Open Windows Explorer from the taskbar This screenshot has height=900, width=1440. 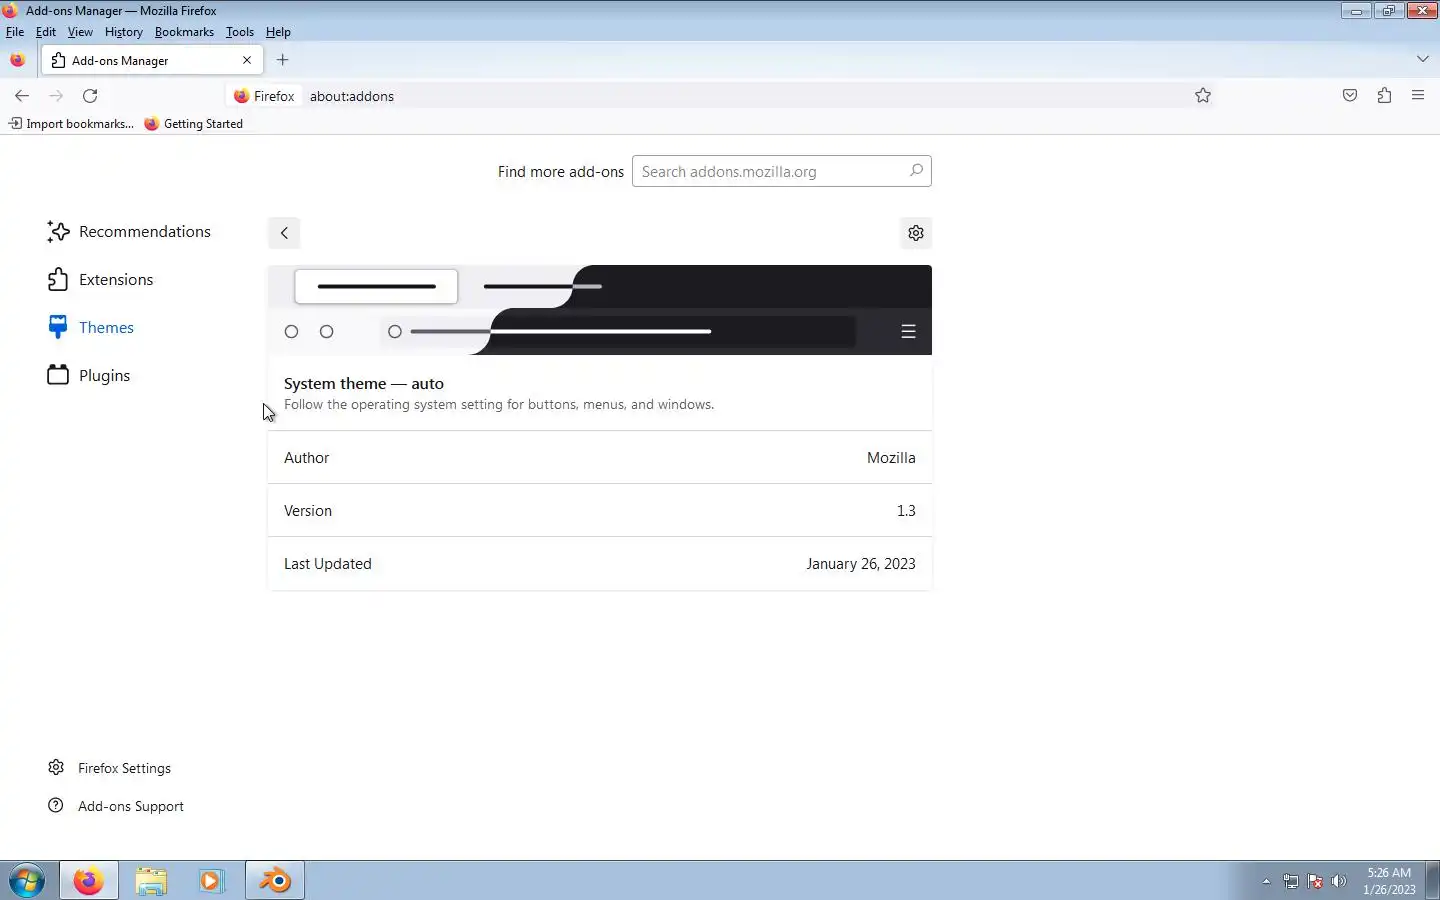(x=151, y=881)
